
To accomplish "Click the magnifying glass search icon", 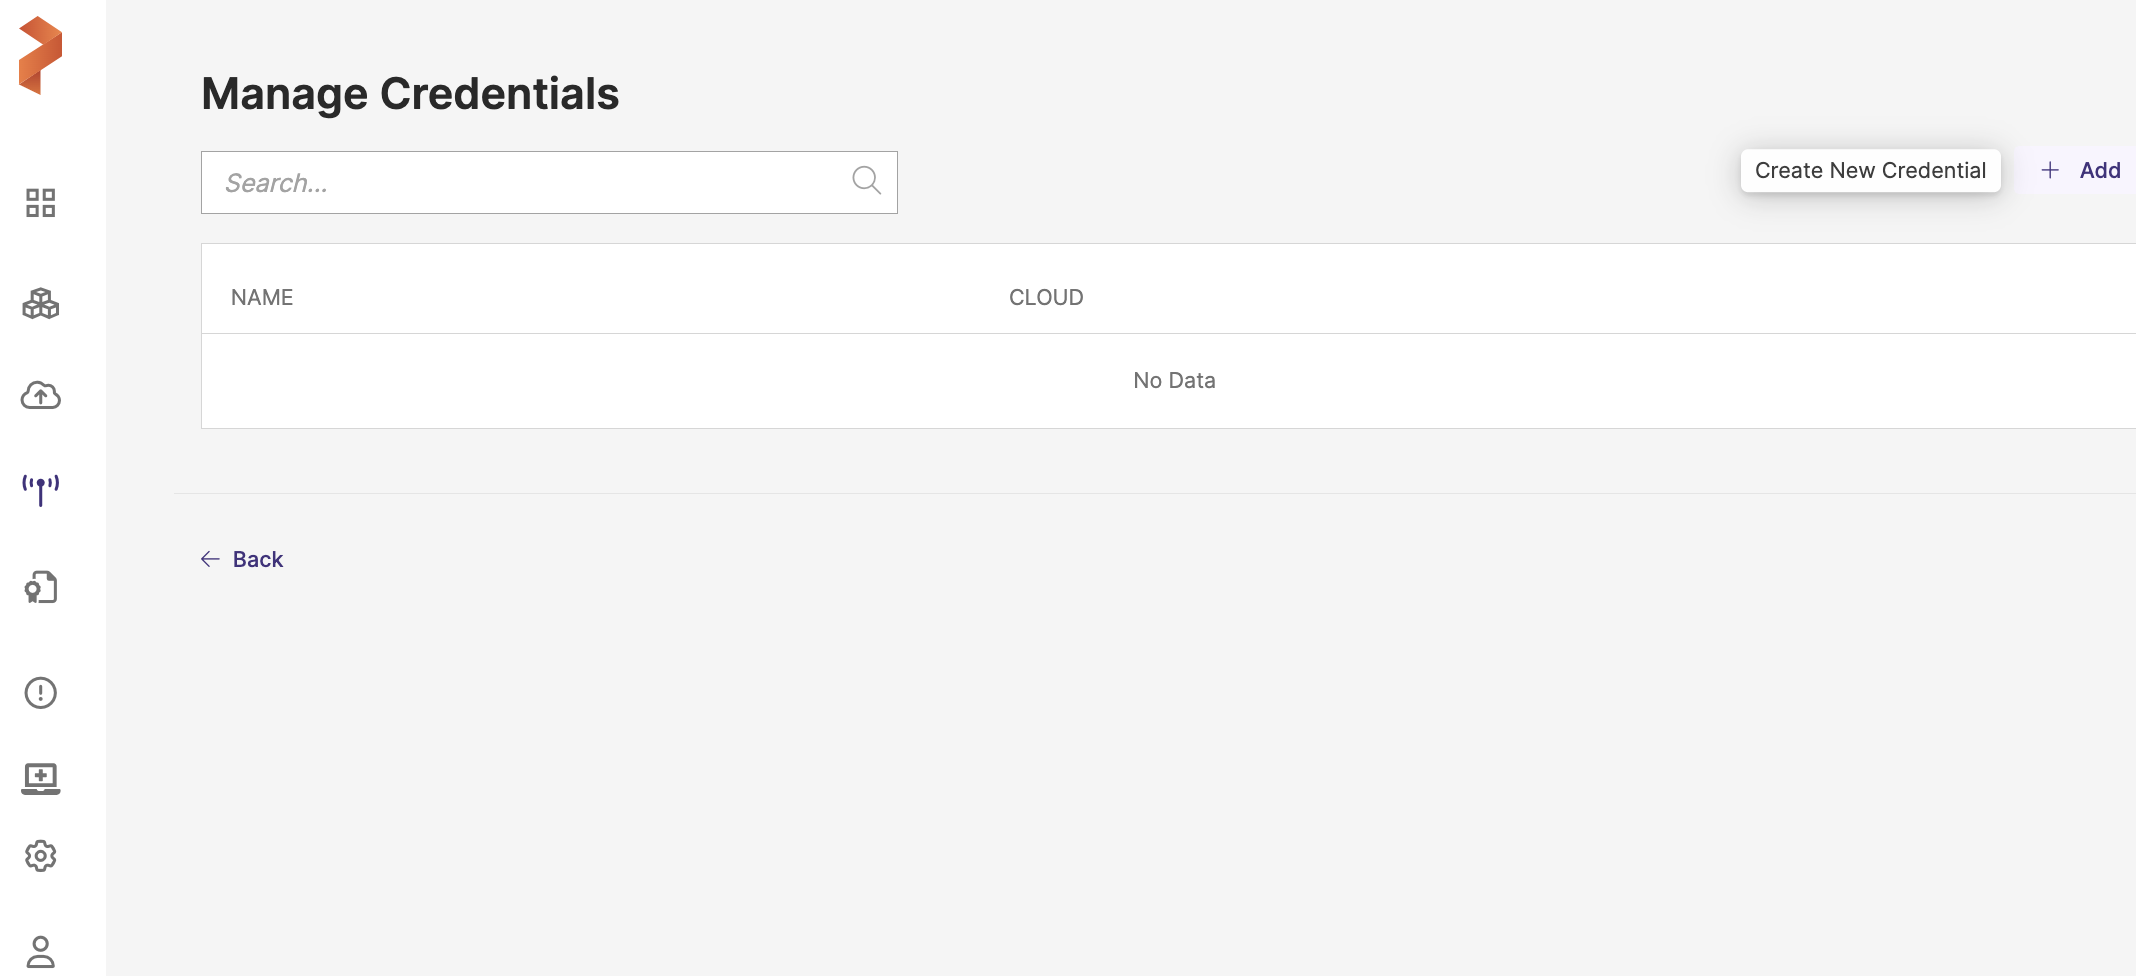I will pyautogui.click(x=866, y=181).
